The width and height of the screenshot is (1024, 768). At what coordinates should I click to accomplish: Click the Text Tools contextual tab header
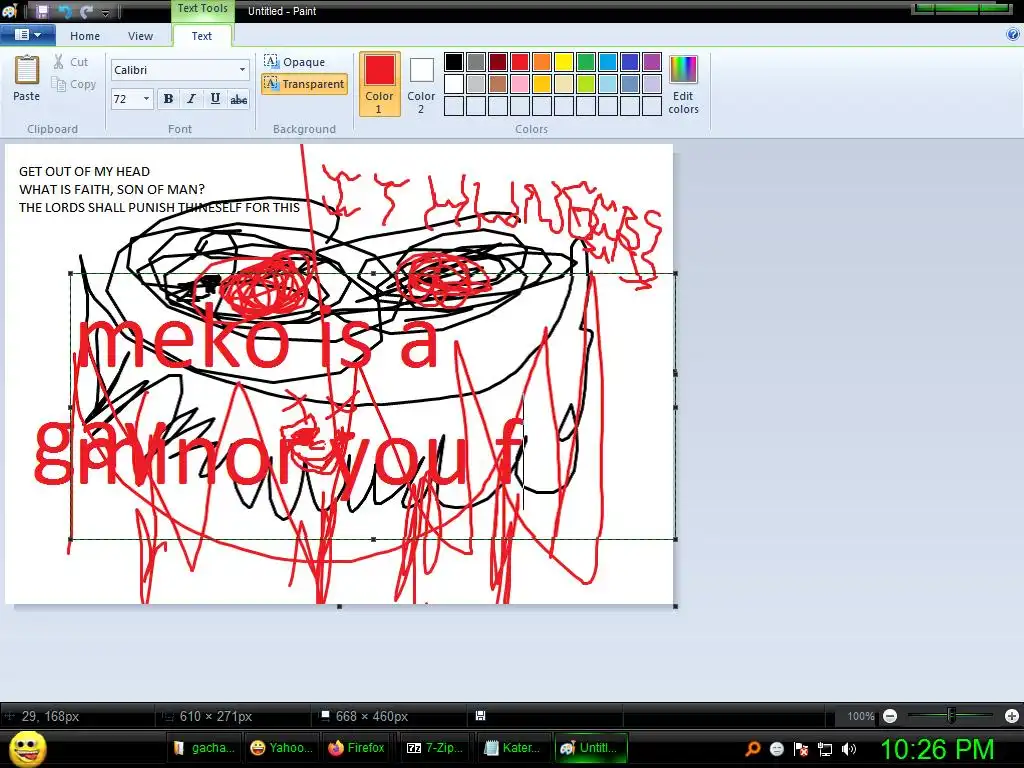(202, 9)
